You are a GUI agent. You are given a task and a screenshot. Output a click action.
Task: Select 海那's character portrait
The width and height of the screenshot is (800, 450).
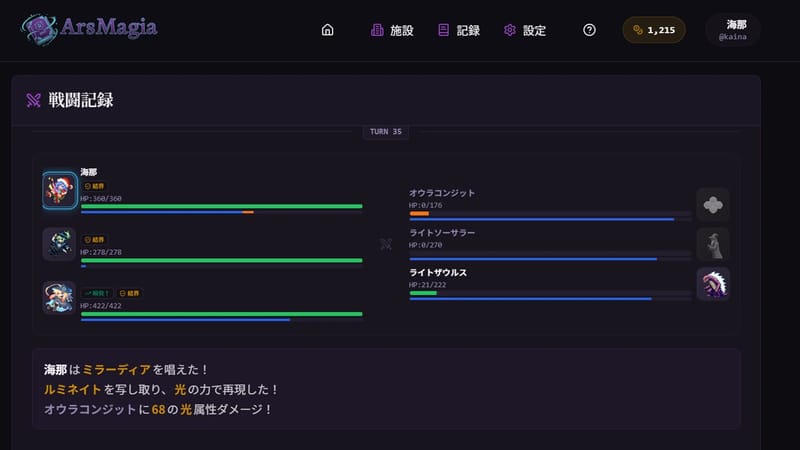coord(60,190)
